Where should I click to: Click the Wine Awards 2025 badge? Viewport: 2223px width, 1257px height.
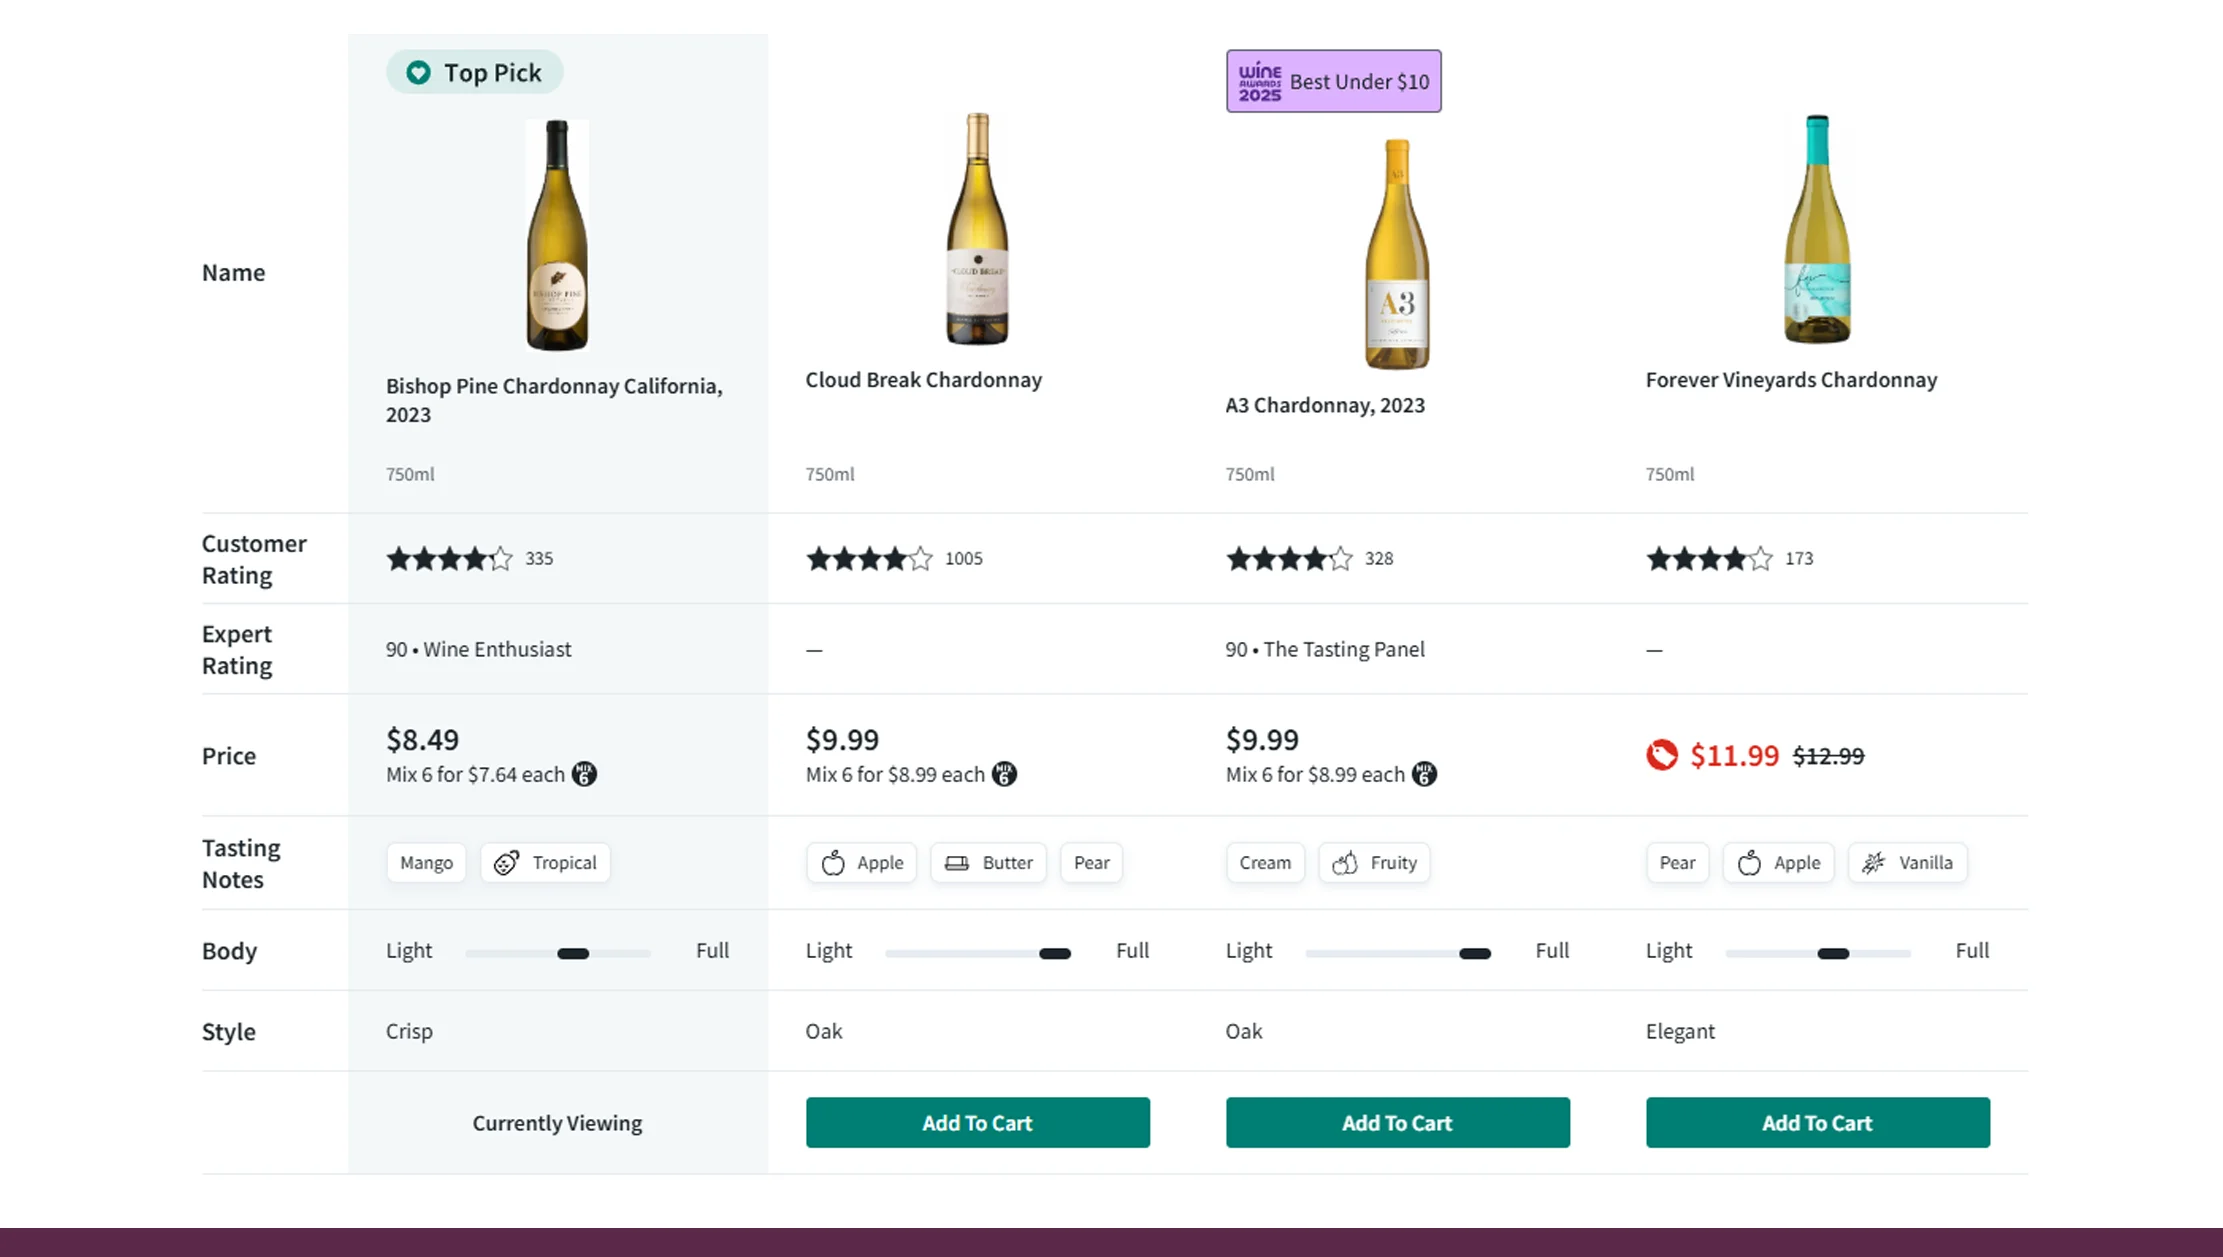tap(1333, 81)
